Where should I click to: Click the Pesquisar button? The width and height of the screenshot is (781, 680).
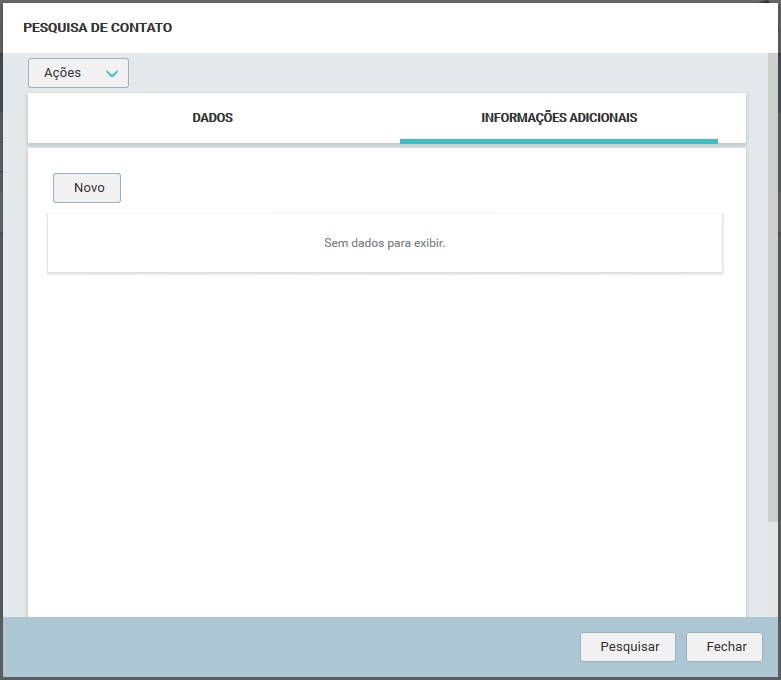[x=628, y=647]
